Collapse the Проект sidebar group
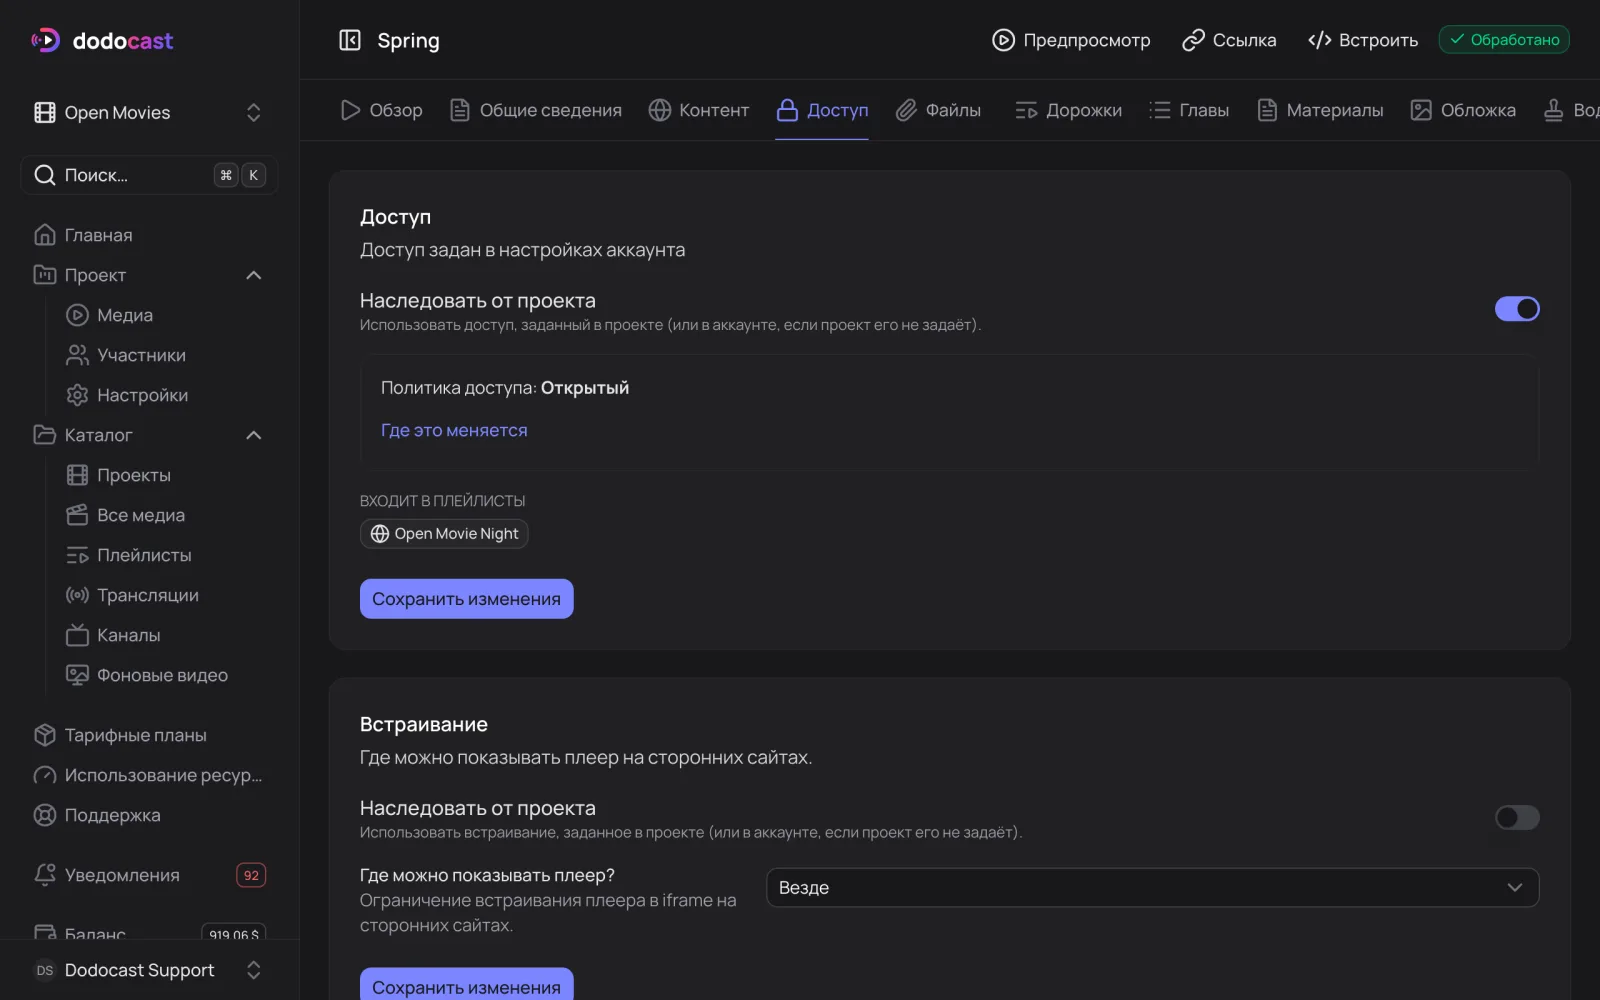1600x1000 pixels. (x=254, y=275)
